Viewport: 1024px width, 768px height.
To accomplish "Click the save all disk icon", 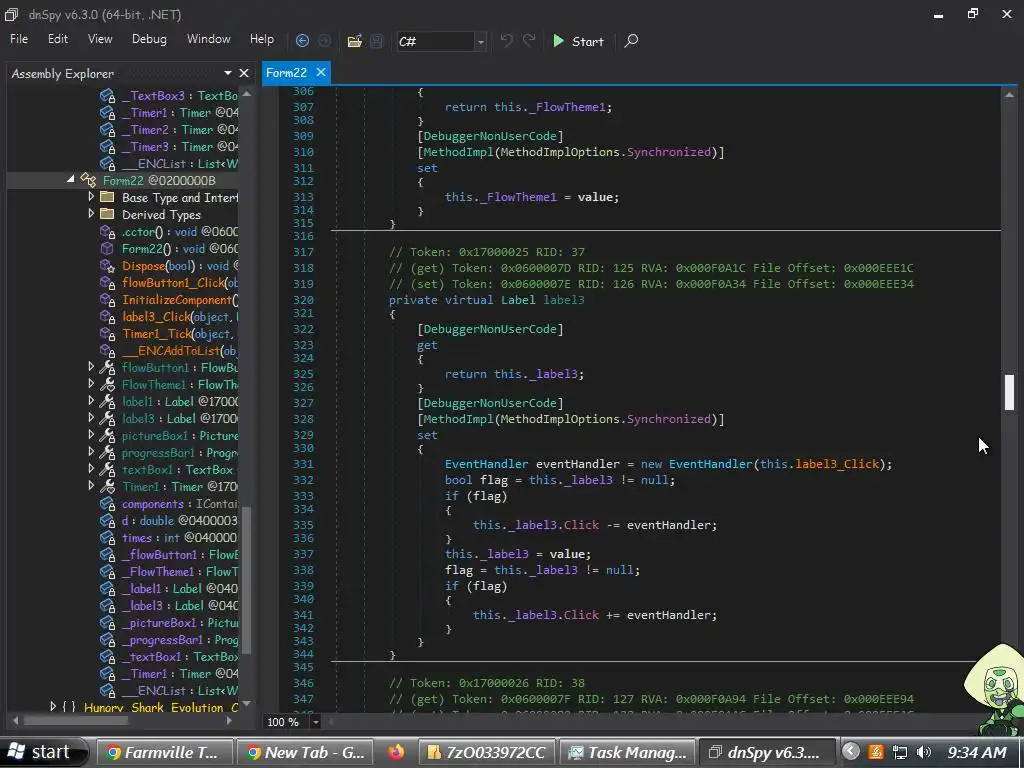I will pos(377,41).
